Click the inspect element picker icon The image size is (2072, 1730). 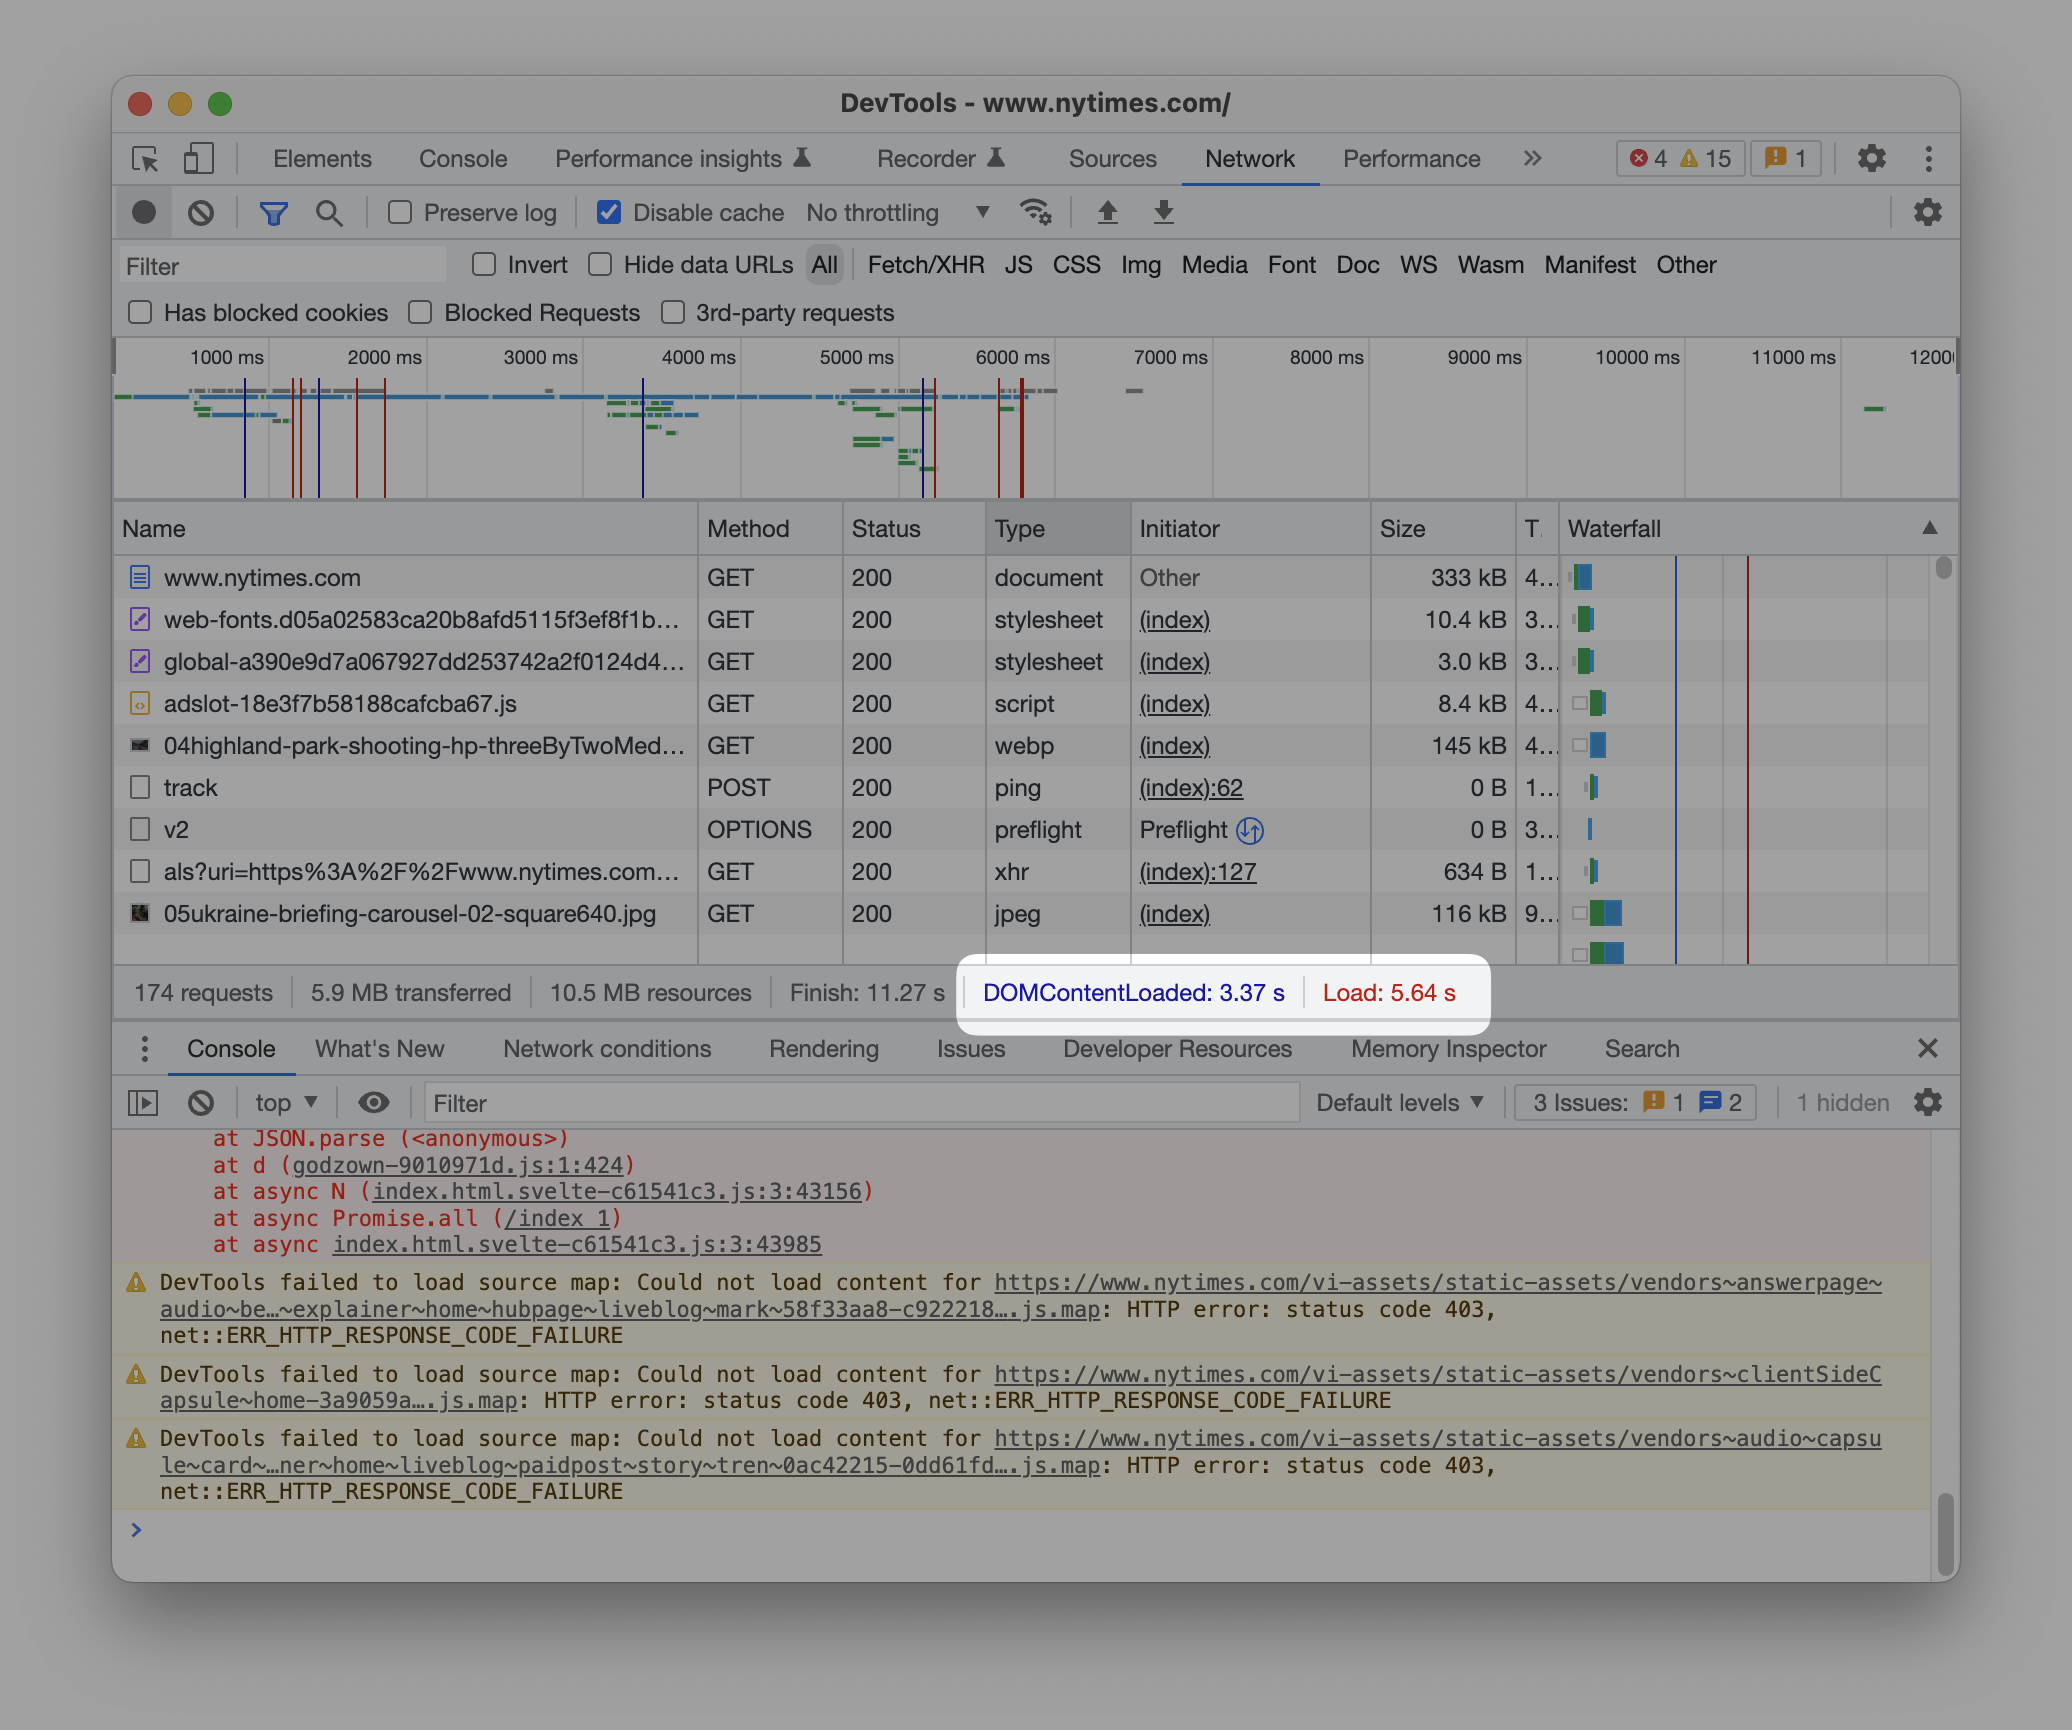click(145, 159)
